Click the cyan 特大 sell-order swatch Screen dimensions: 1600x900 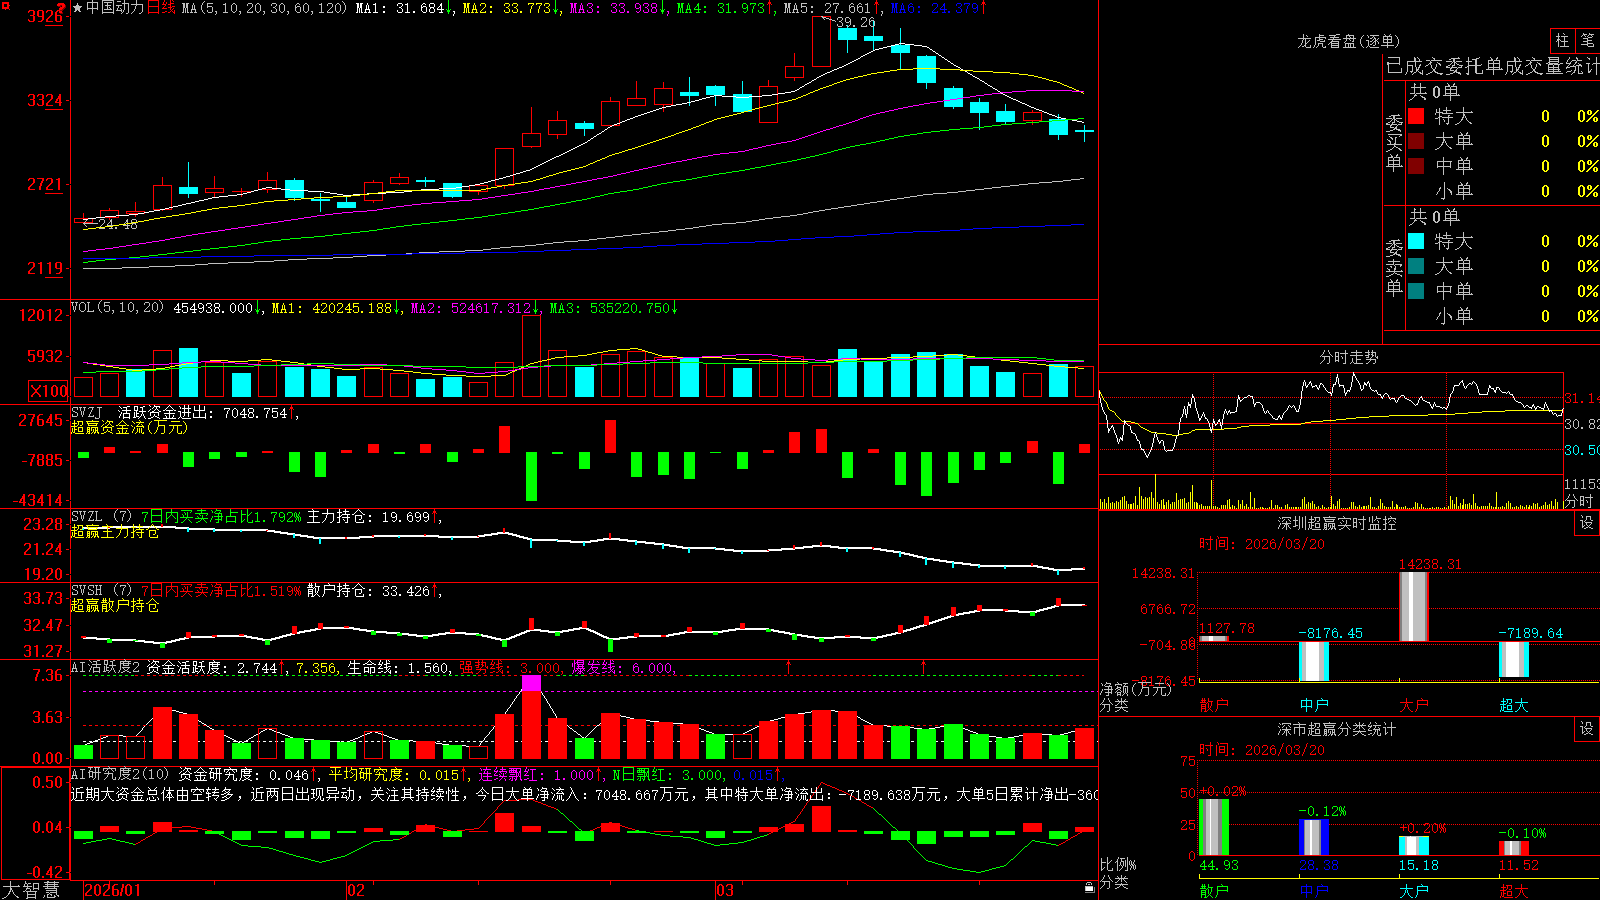tap(1416, 241)
